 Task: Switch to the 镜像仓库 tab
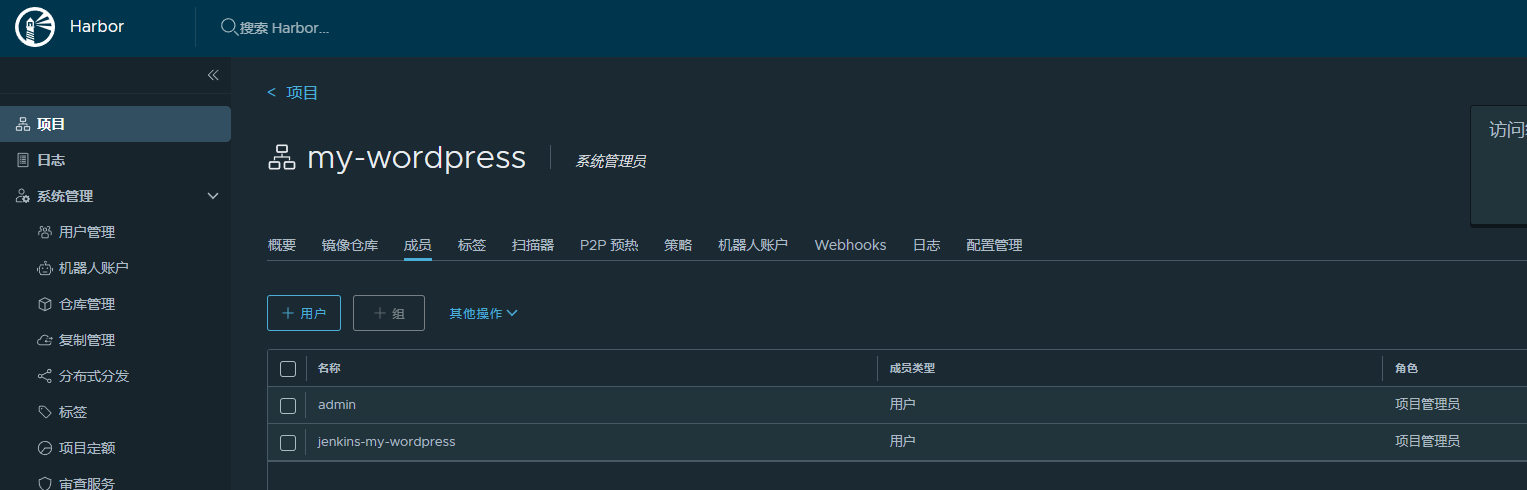(350, 245)
